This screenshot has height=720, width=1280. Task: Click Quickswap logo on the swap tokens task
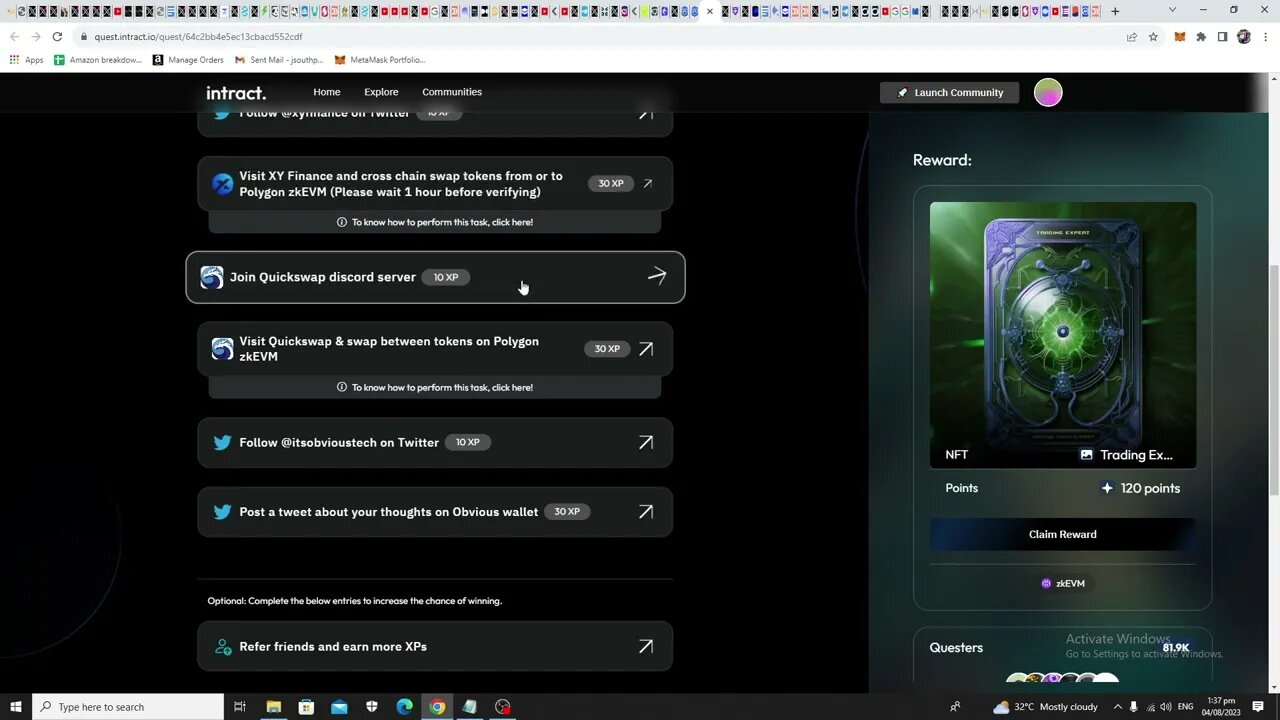click(x=222, y=349)
